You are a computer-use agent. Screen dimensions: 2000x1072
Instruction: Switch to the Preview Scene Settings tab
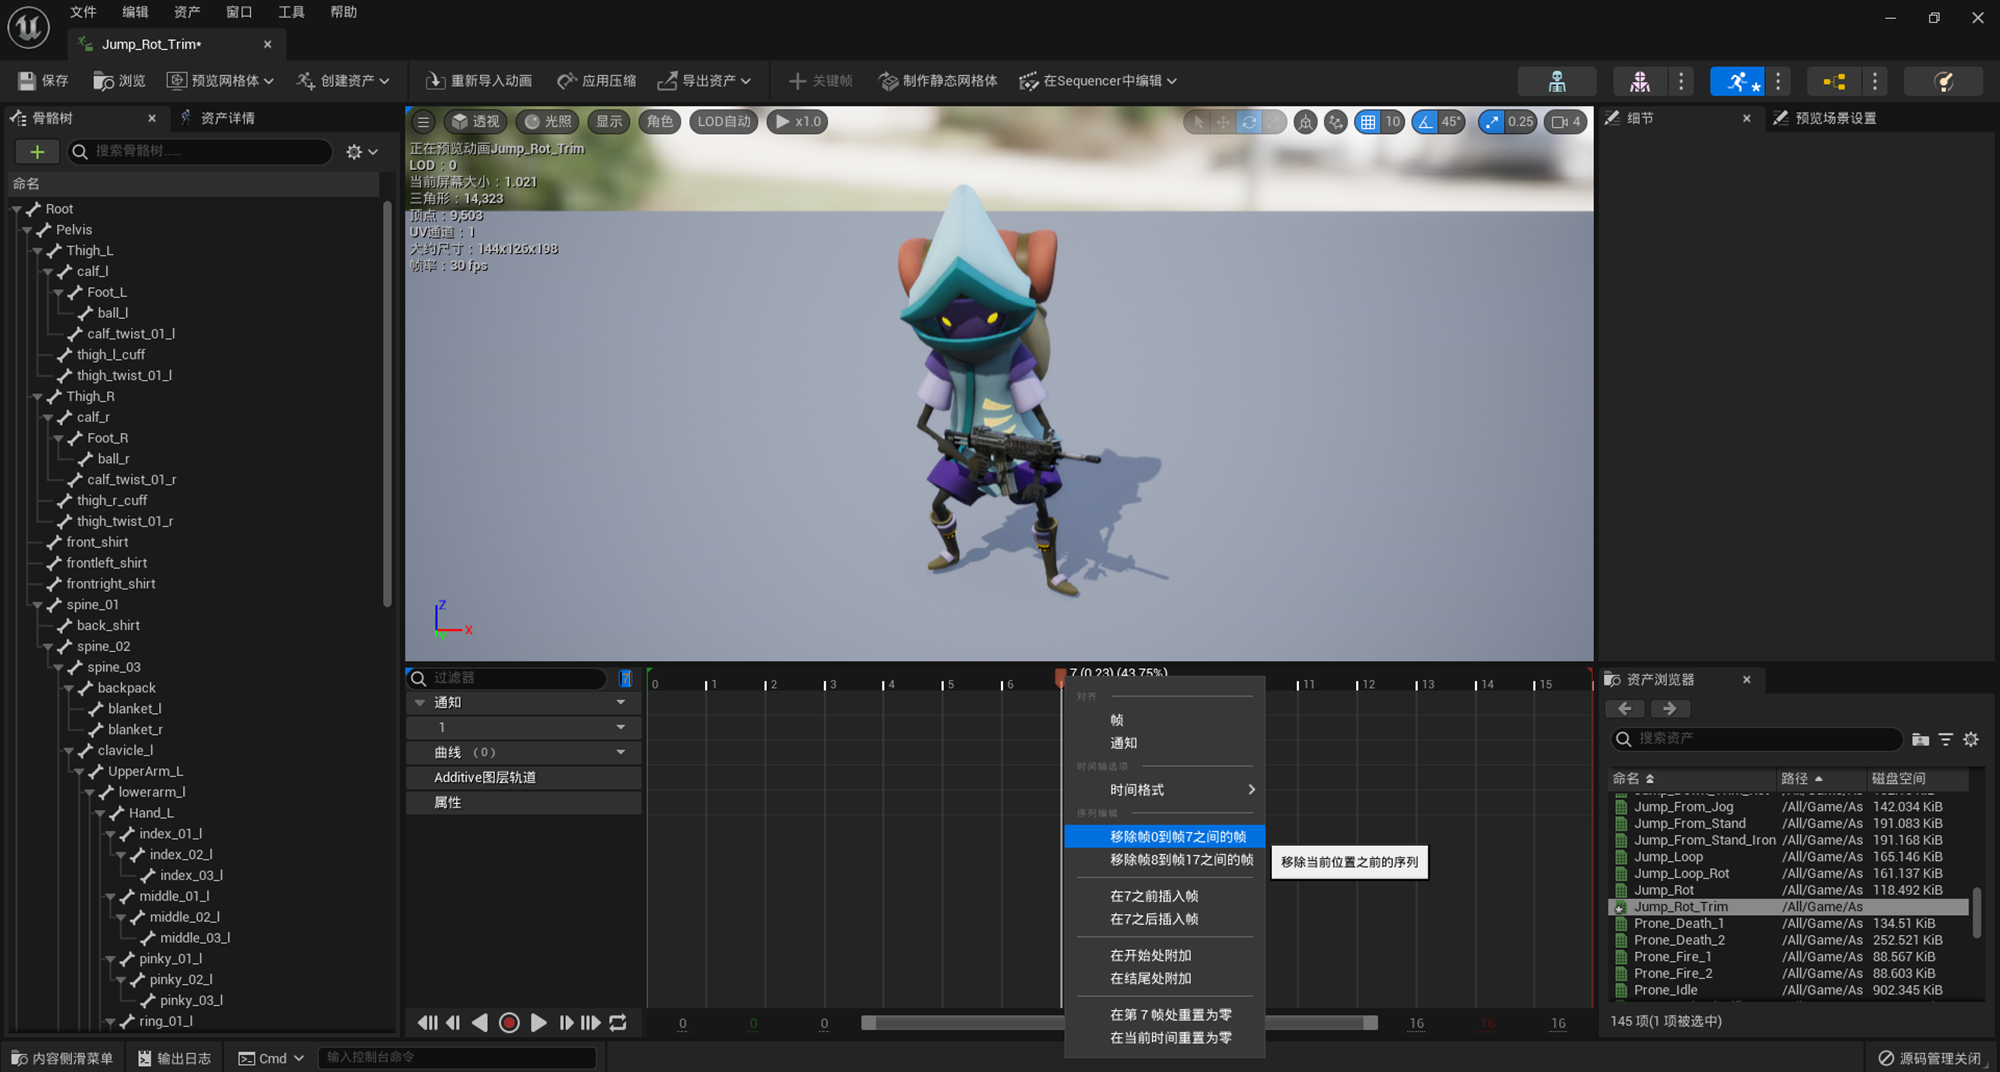pyautogui.click(x=1835, y=118)
